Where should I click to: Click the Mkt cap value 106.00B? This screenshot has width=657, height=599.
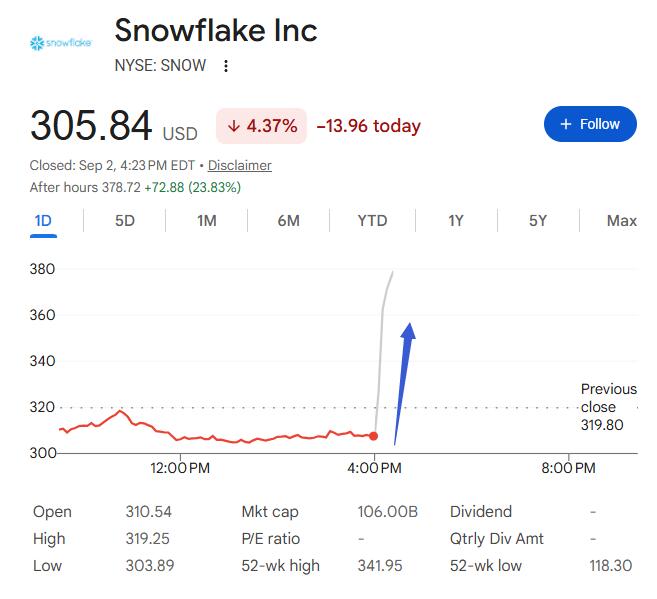point(388,511)
